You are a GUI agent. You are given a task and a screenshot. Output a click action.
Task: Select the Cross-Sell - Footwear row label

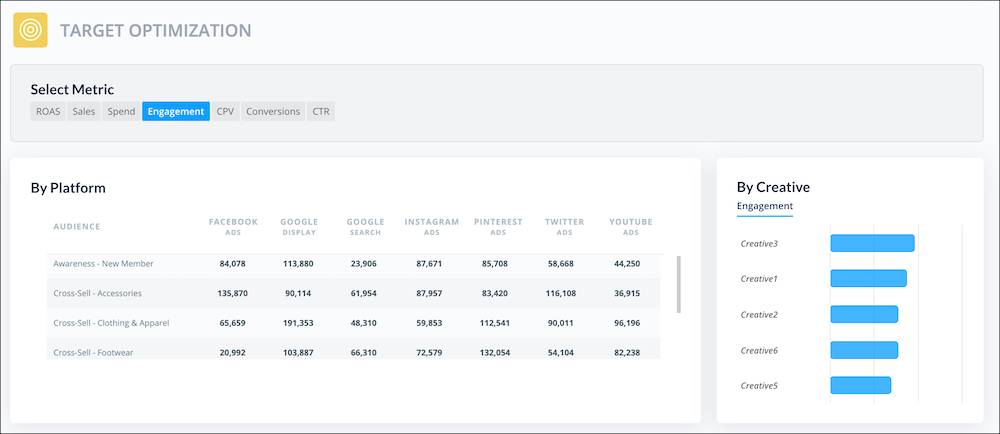coord(93,352)
